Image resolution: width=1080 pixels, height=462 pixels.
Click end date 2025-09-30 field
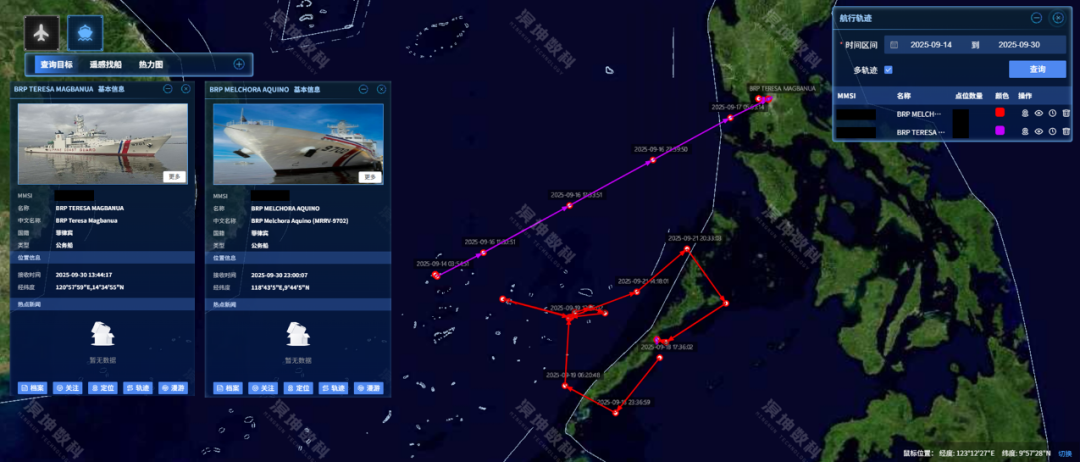point(1019,45)
